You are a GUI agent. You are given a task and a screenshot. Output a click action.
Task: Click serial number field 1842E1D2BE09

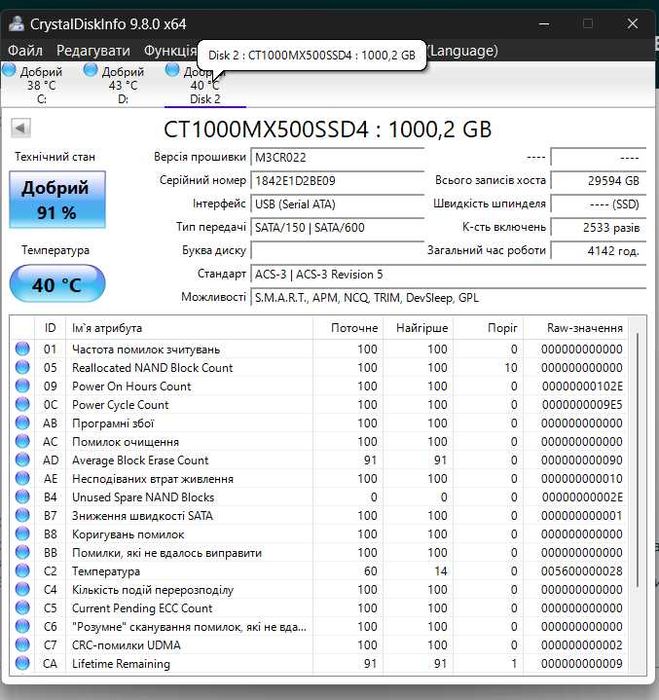tap(337, 181)
